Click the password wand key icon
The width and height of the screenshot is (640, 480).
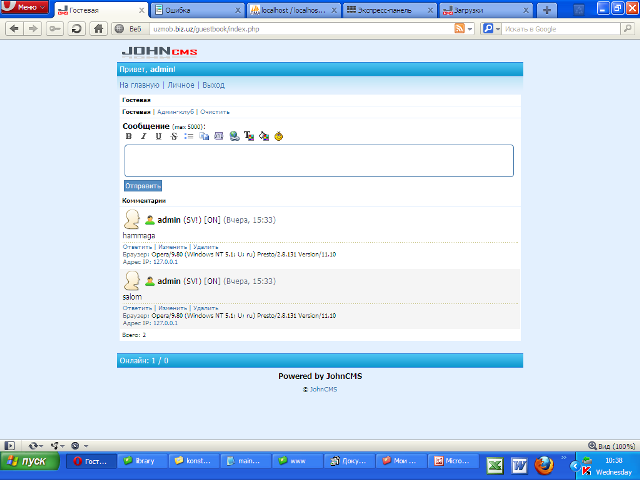click(x=55, y=29)
